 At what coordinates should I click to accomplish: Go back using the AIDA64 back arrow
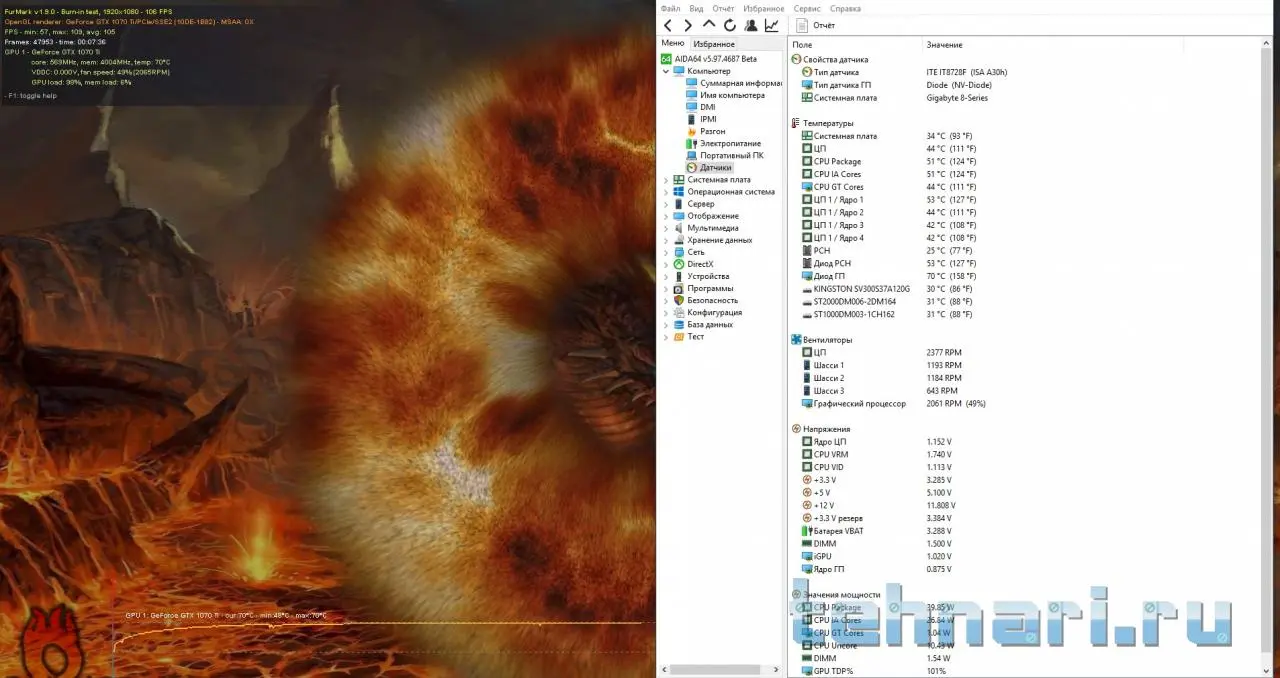click(668, 25)
